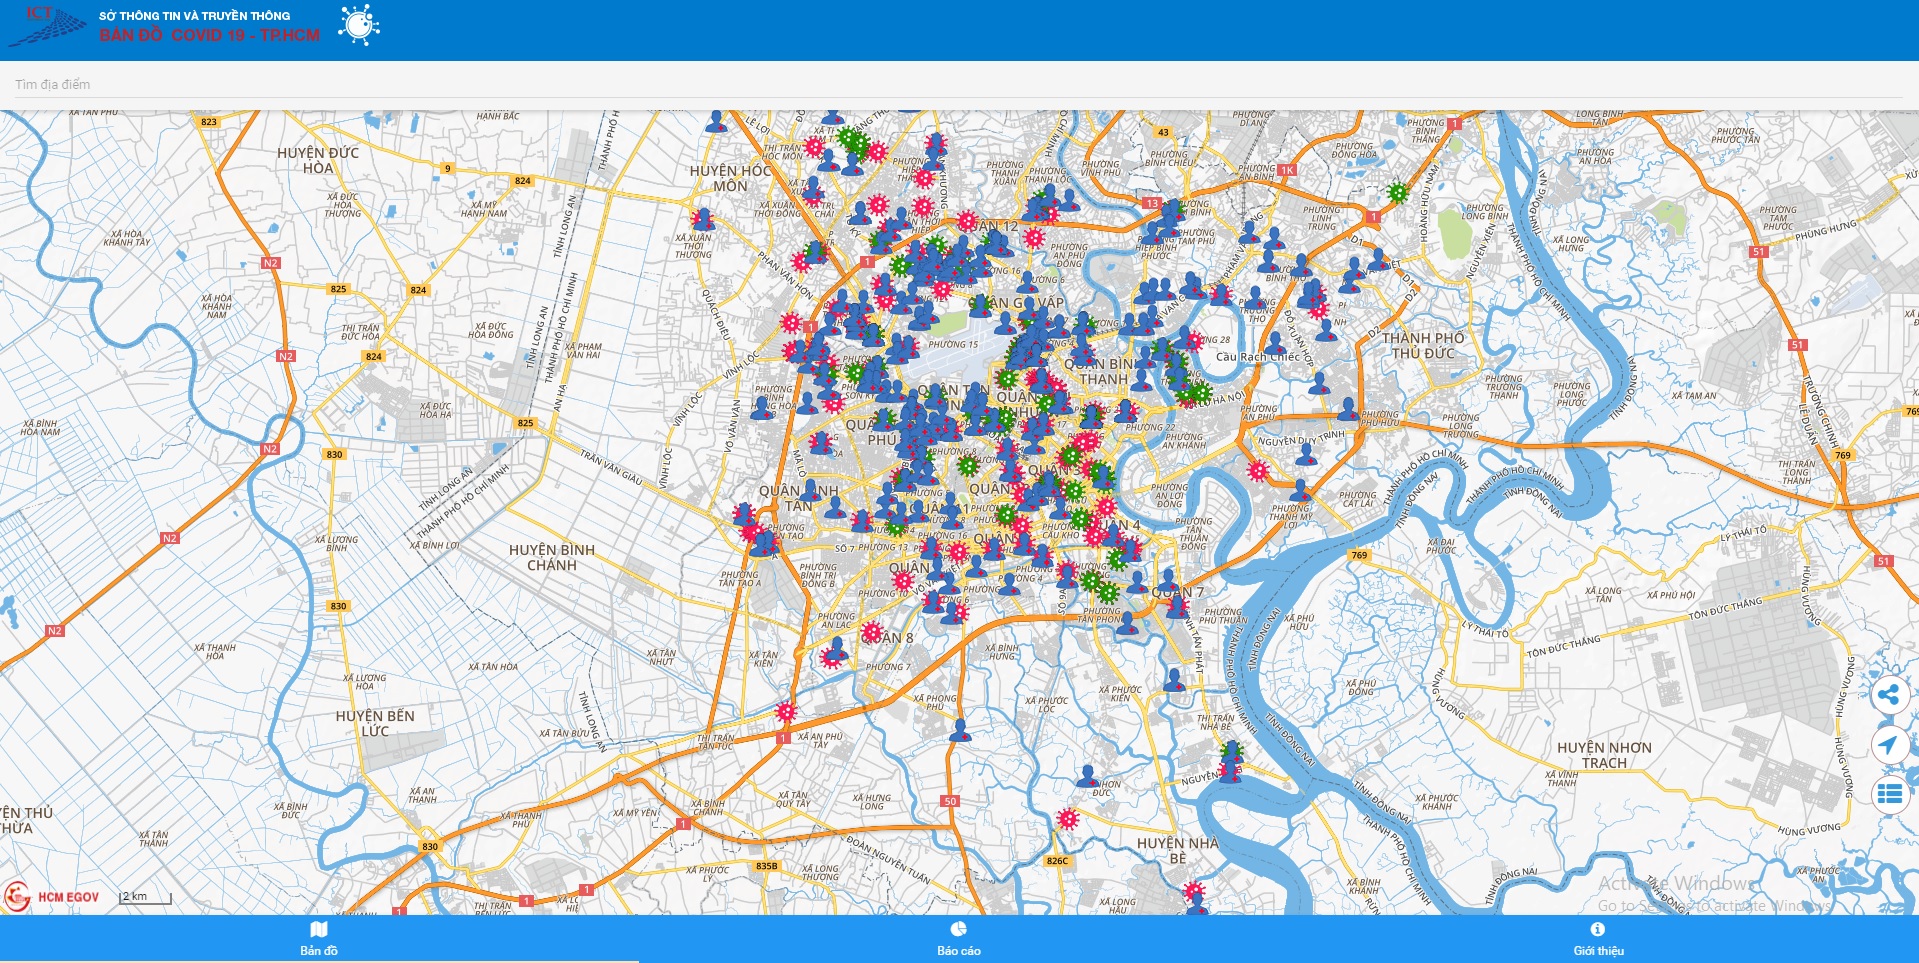Image resolution: width=1919 pixels, height=963 pixels.
Task: Click blue patient marker near Xã Phước Kiển
Action: tap(1174, 680)
